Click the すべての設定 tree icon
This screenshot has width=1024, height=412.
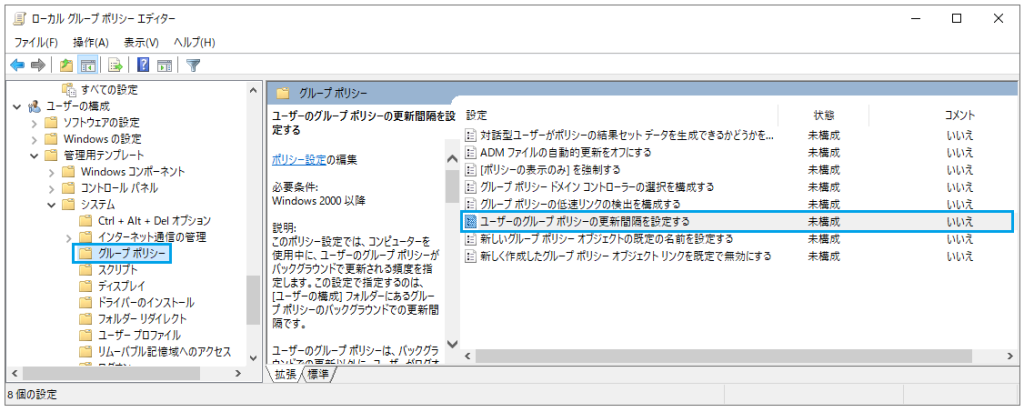(x=69, y=89)
